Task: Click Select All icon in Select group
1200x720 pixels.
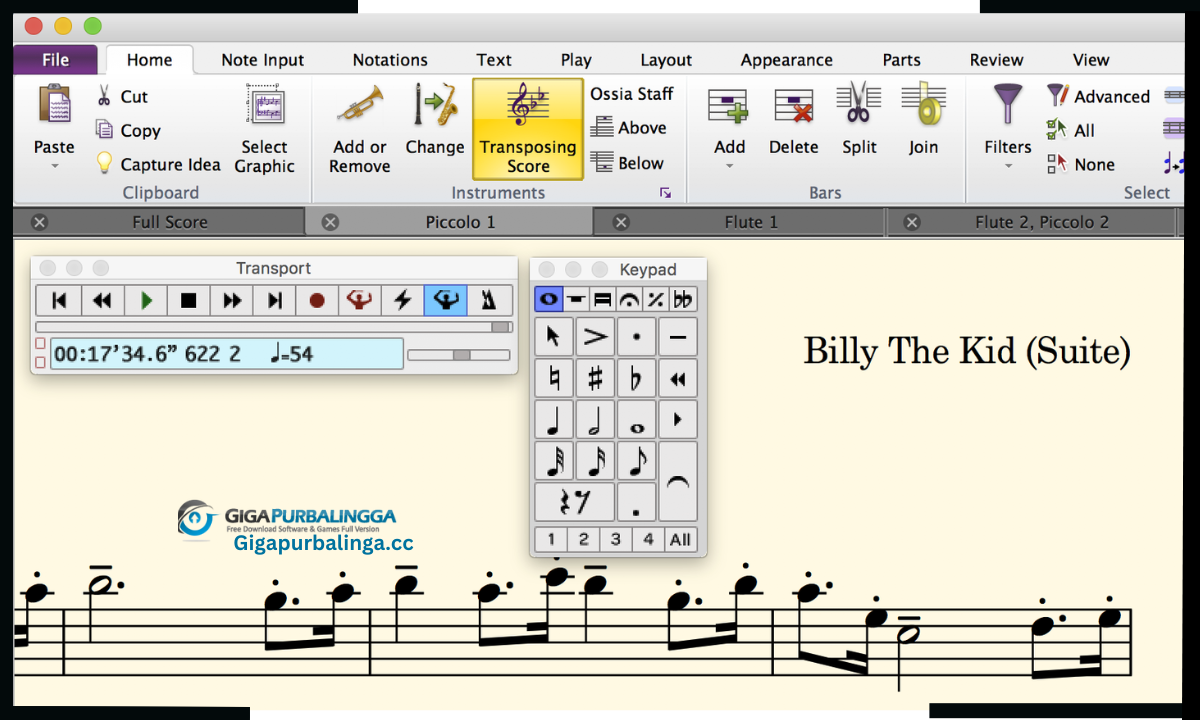Action: (1057, 129)
